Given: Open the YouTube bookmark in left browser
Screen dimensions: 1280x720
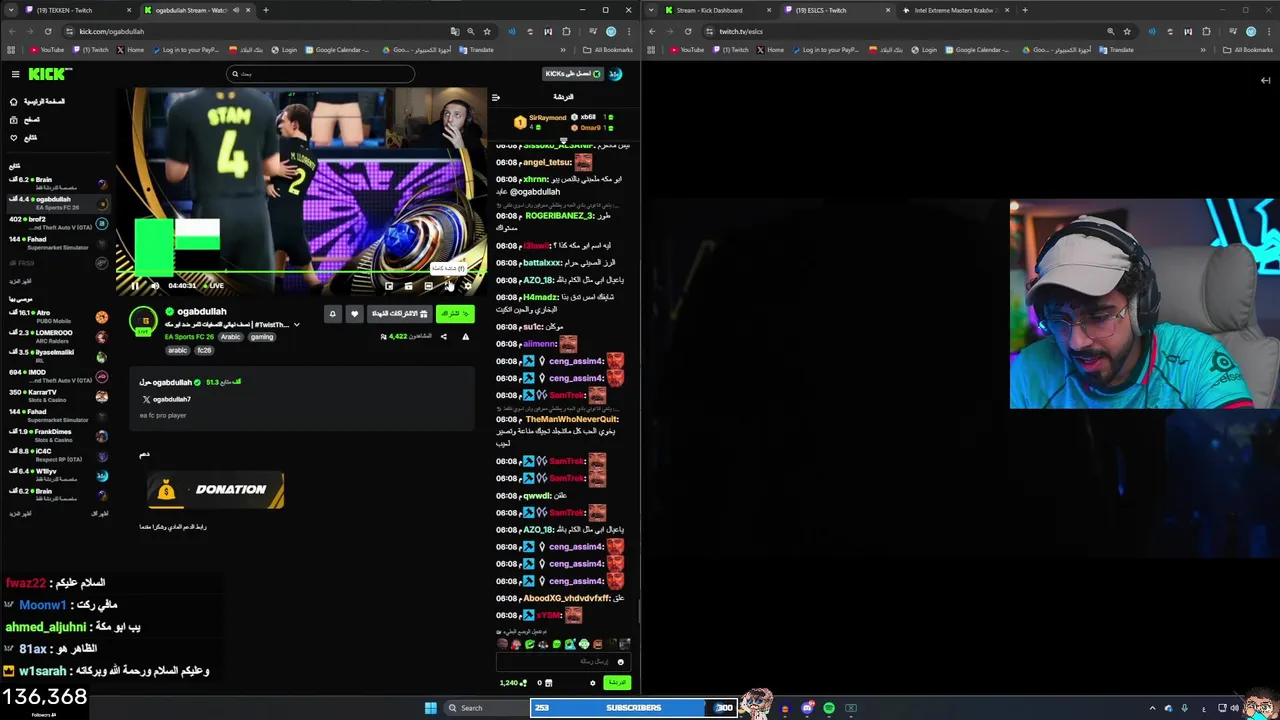Looking at the screenshot, I should [47, 50].
